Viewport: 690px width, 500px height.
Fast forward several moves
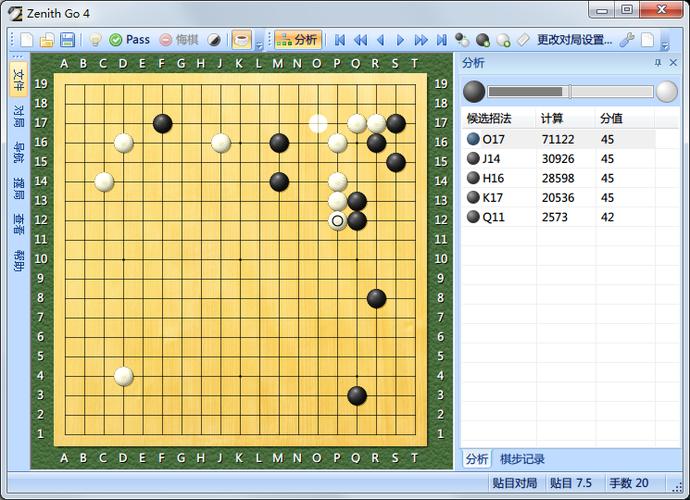pos(421,40)
